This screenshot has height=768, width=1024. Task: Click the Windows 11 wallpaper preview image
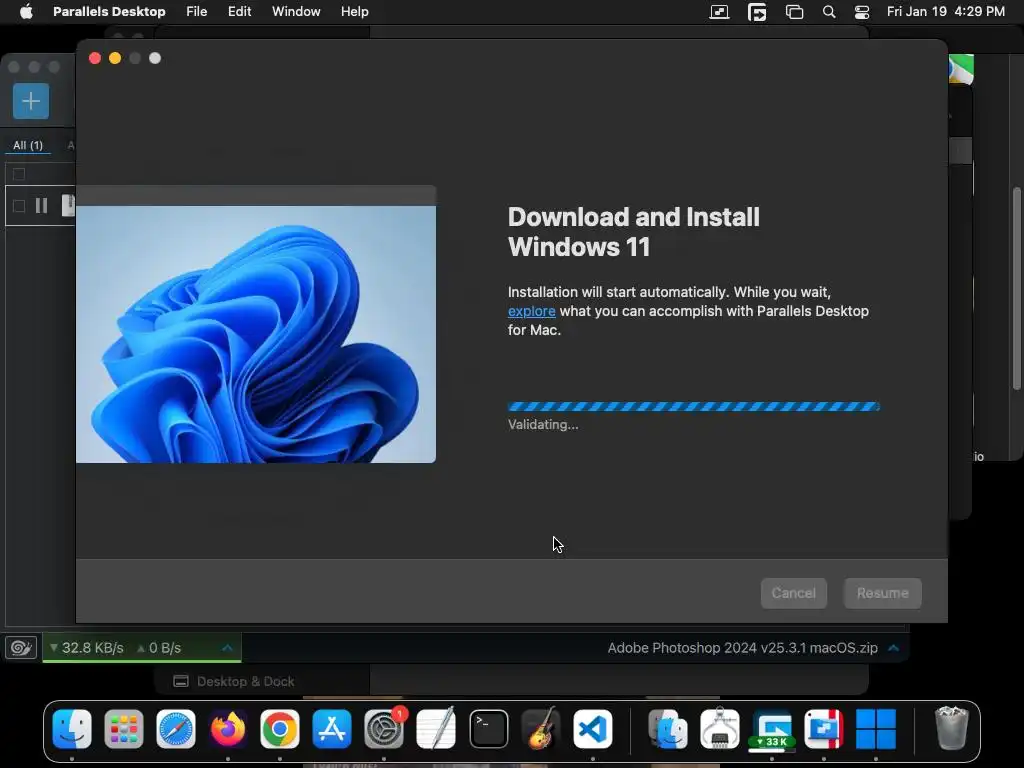(256, 334)
